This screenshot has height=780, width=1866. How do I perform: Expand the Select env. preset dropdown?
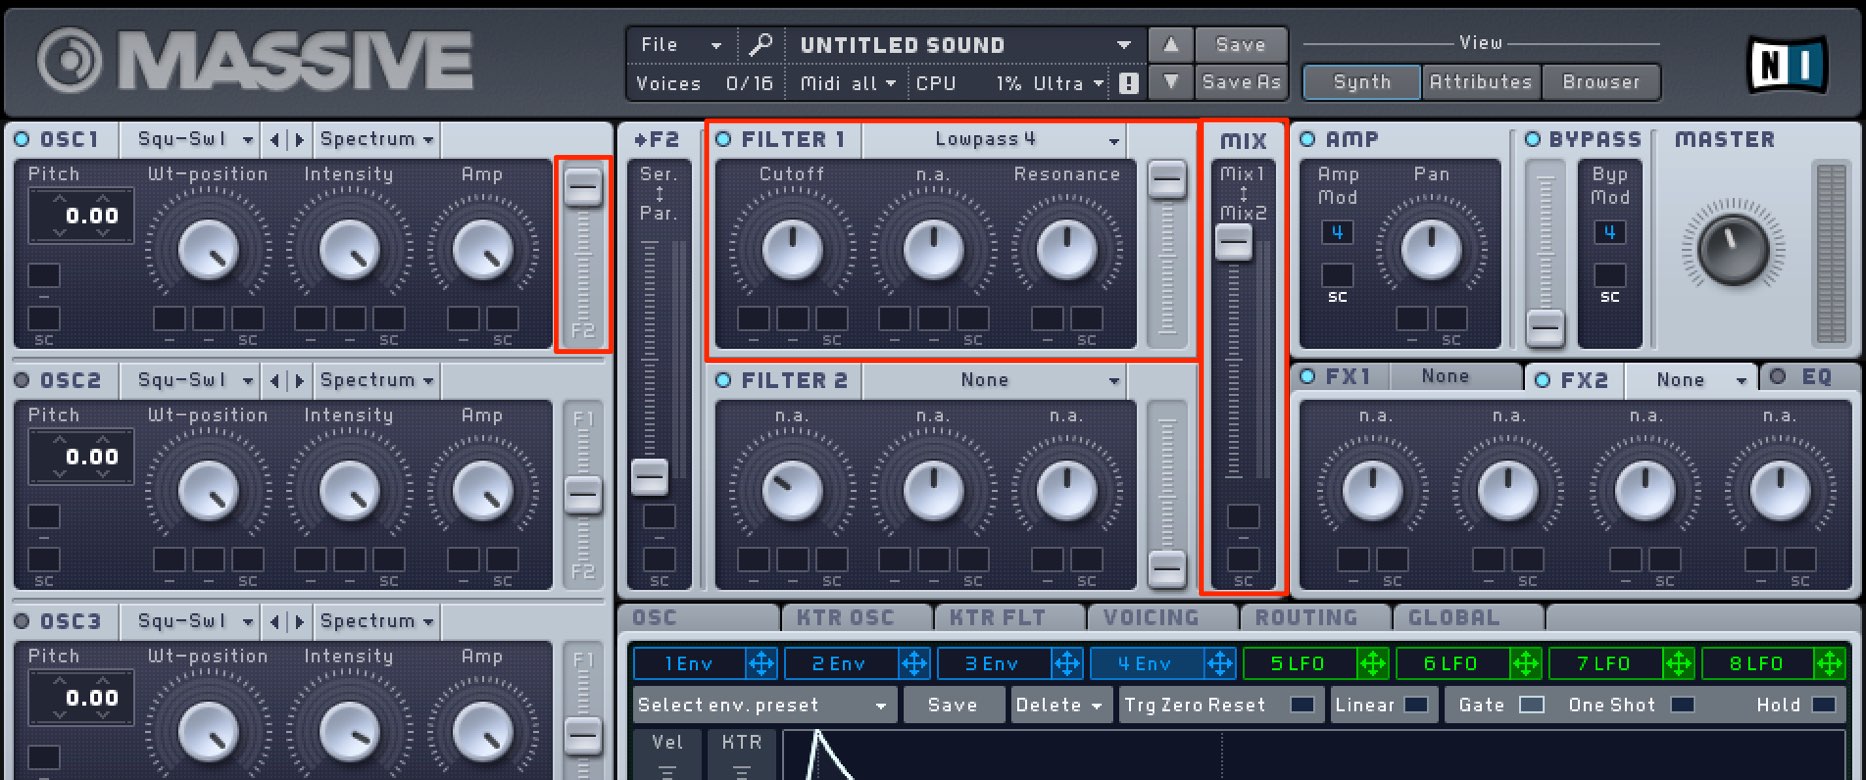point(762,705)
